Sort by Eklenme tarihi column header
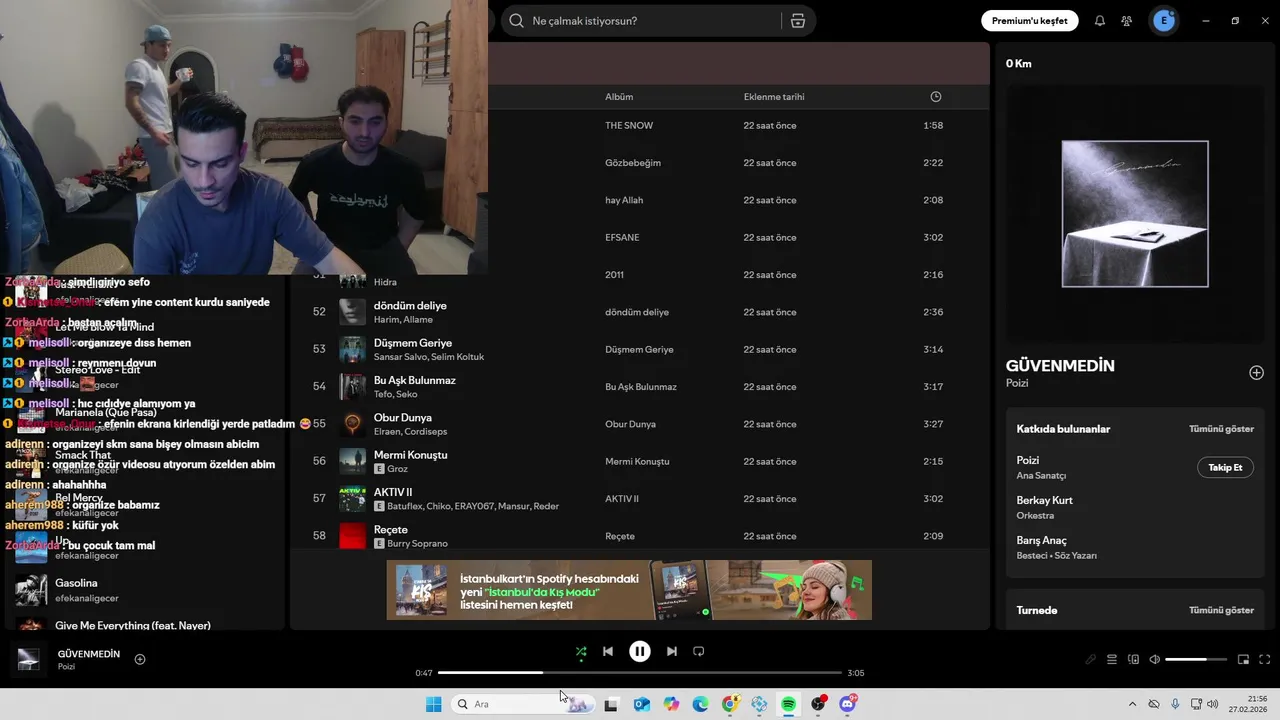Screen dimensions: 1280x720 tap(774, 97)
